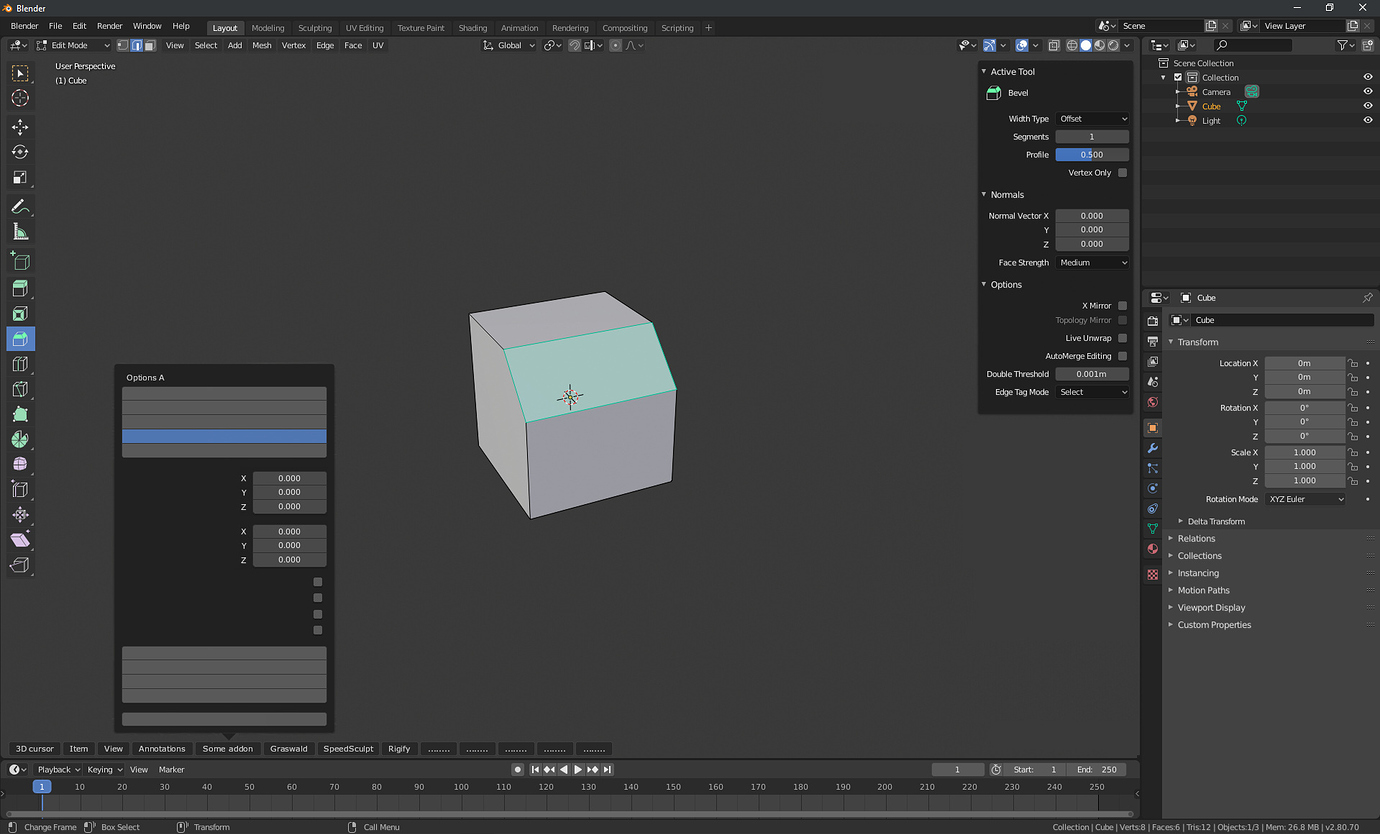Jump to the last frame
The height and width of the screenshot is (834, 1380).
click(x=607, y=770)
